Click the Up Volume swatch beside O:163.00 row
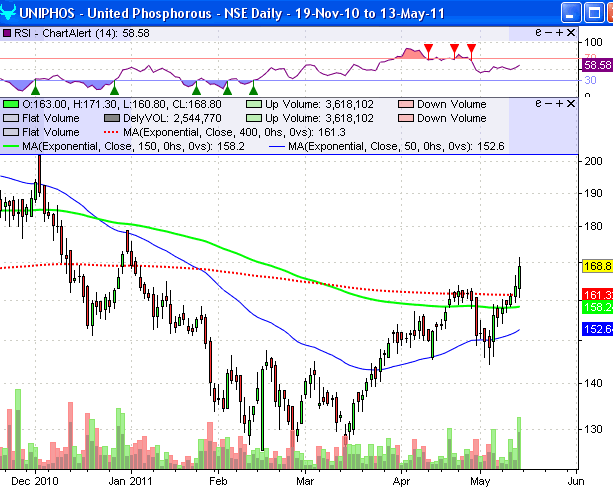The height and width of the screenshot is (489, 613). [254, 104]
